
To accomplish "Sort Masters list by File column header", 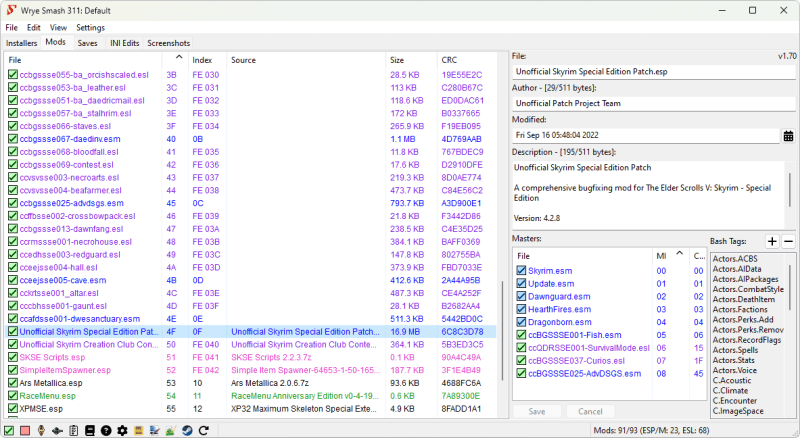I will tap(583, 256).
